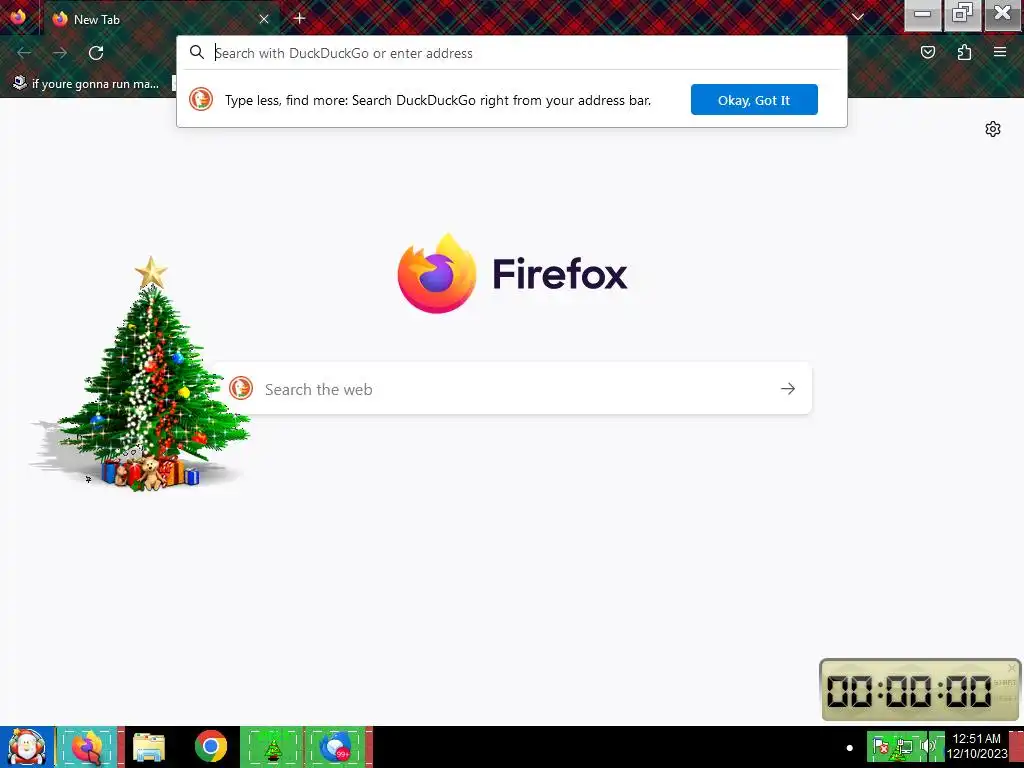Click the reload page icon
The width and height of the screenshot is (1024, 768).
(x=96, y=53)
